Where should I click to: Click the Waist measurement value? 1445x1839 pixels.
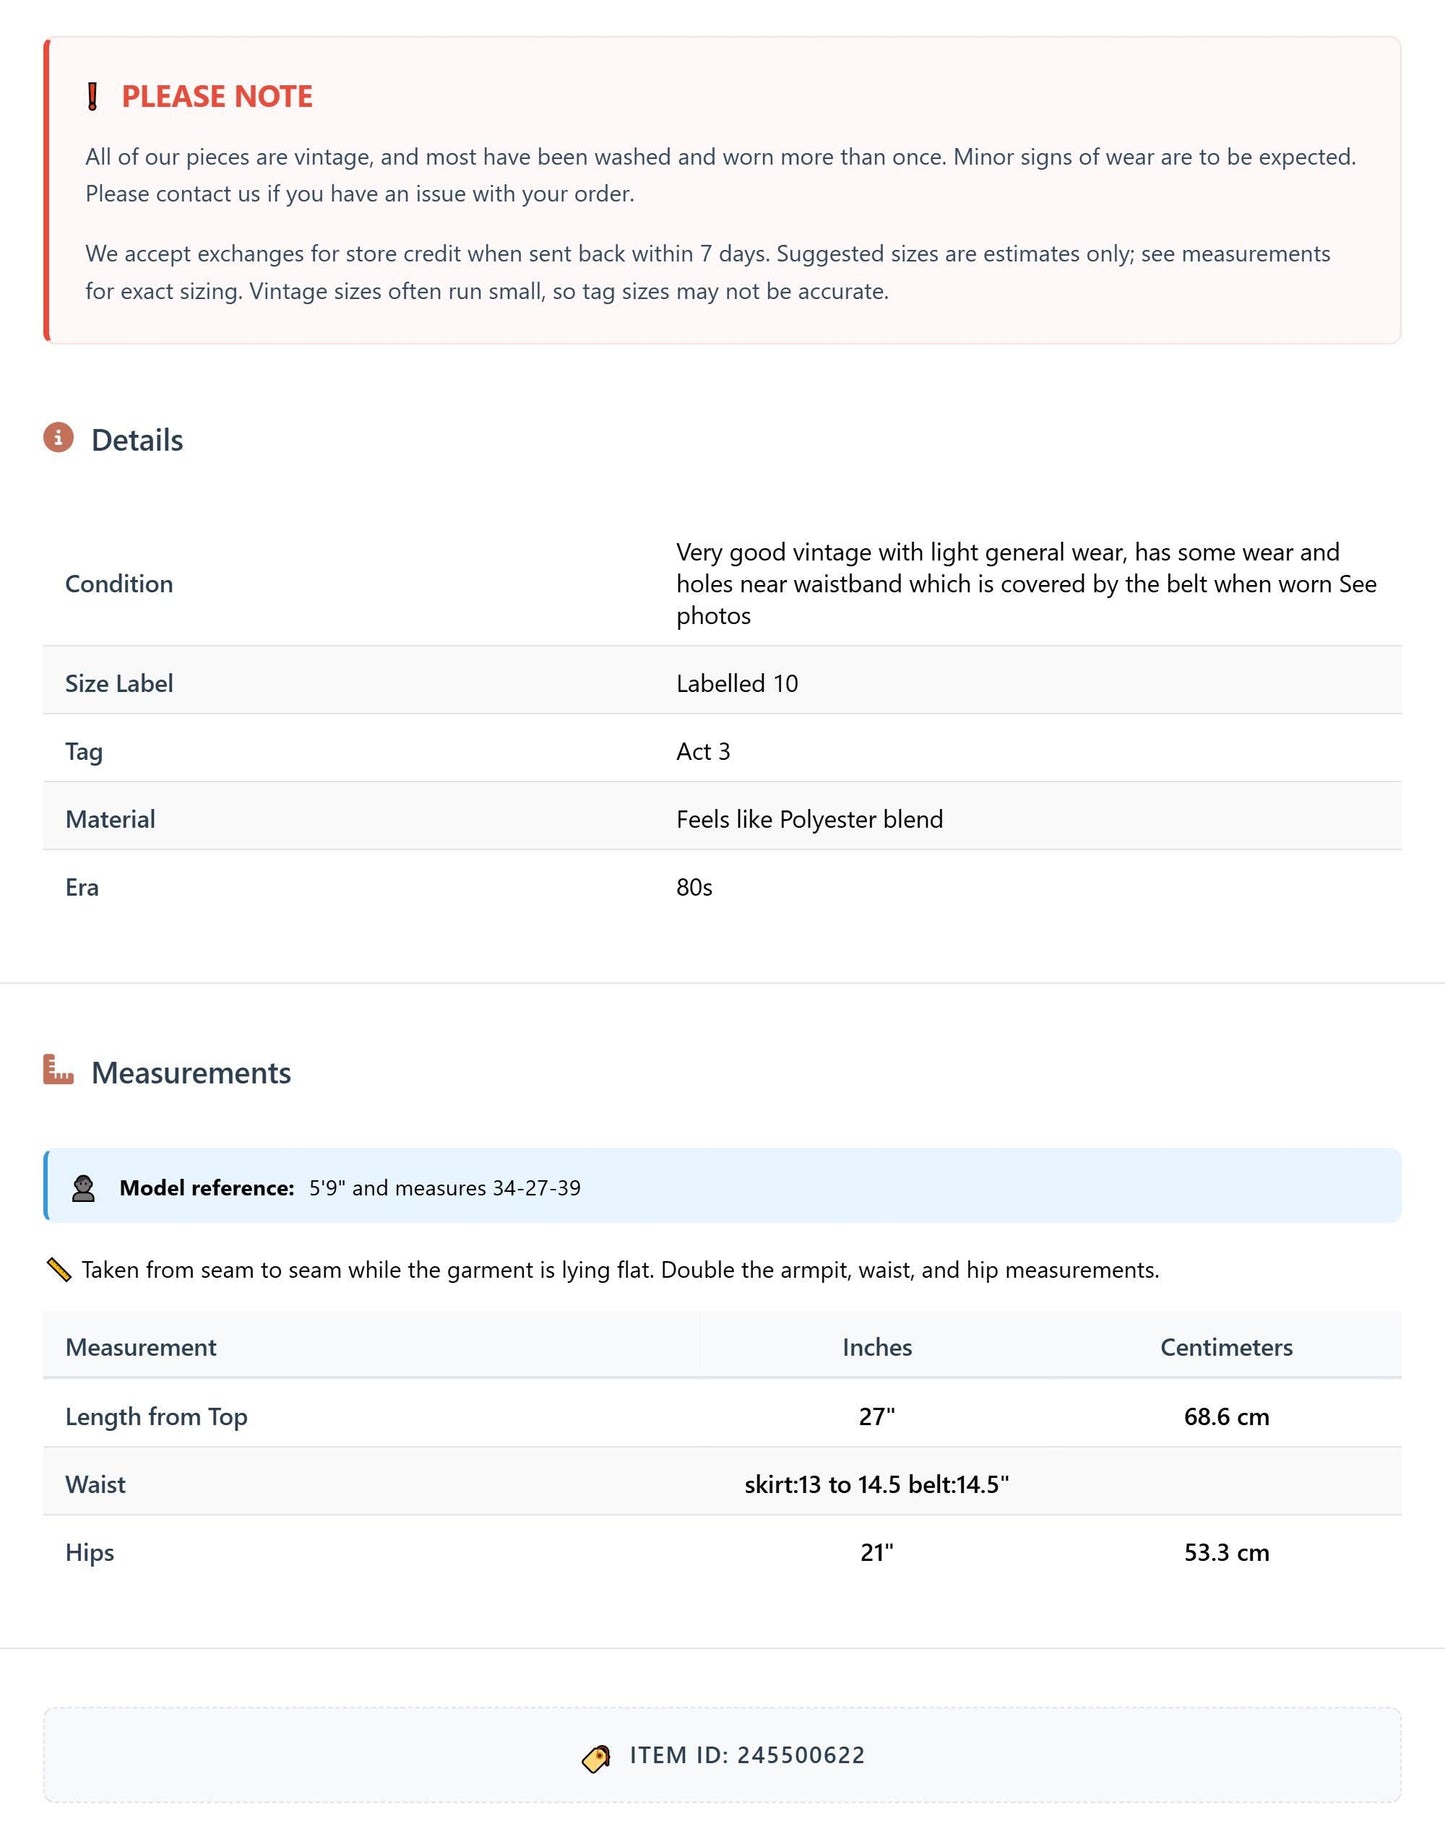tap(877, 1484)
